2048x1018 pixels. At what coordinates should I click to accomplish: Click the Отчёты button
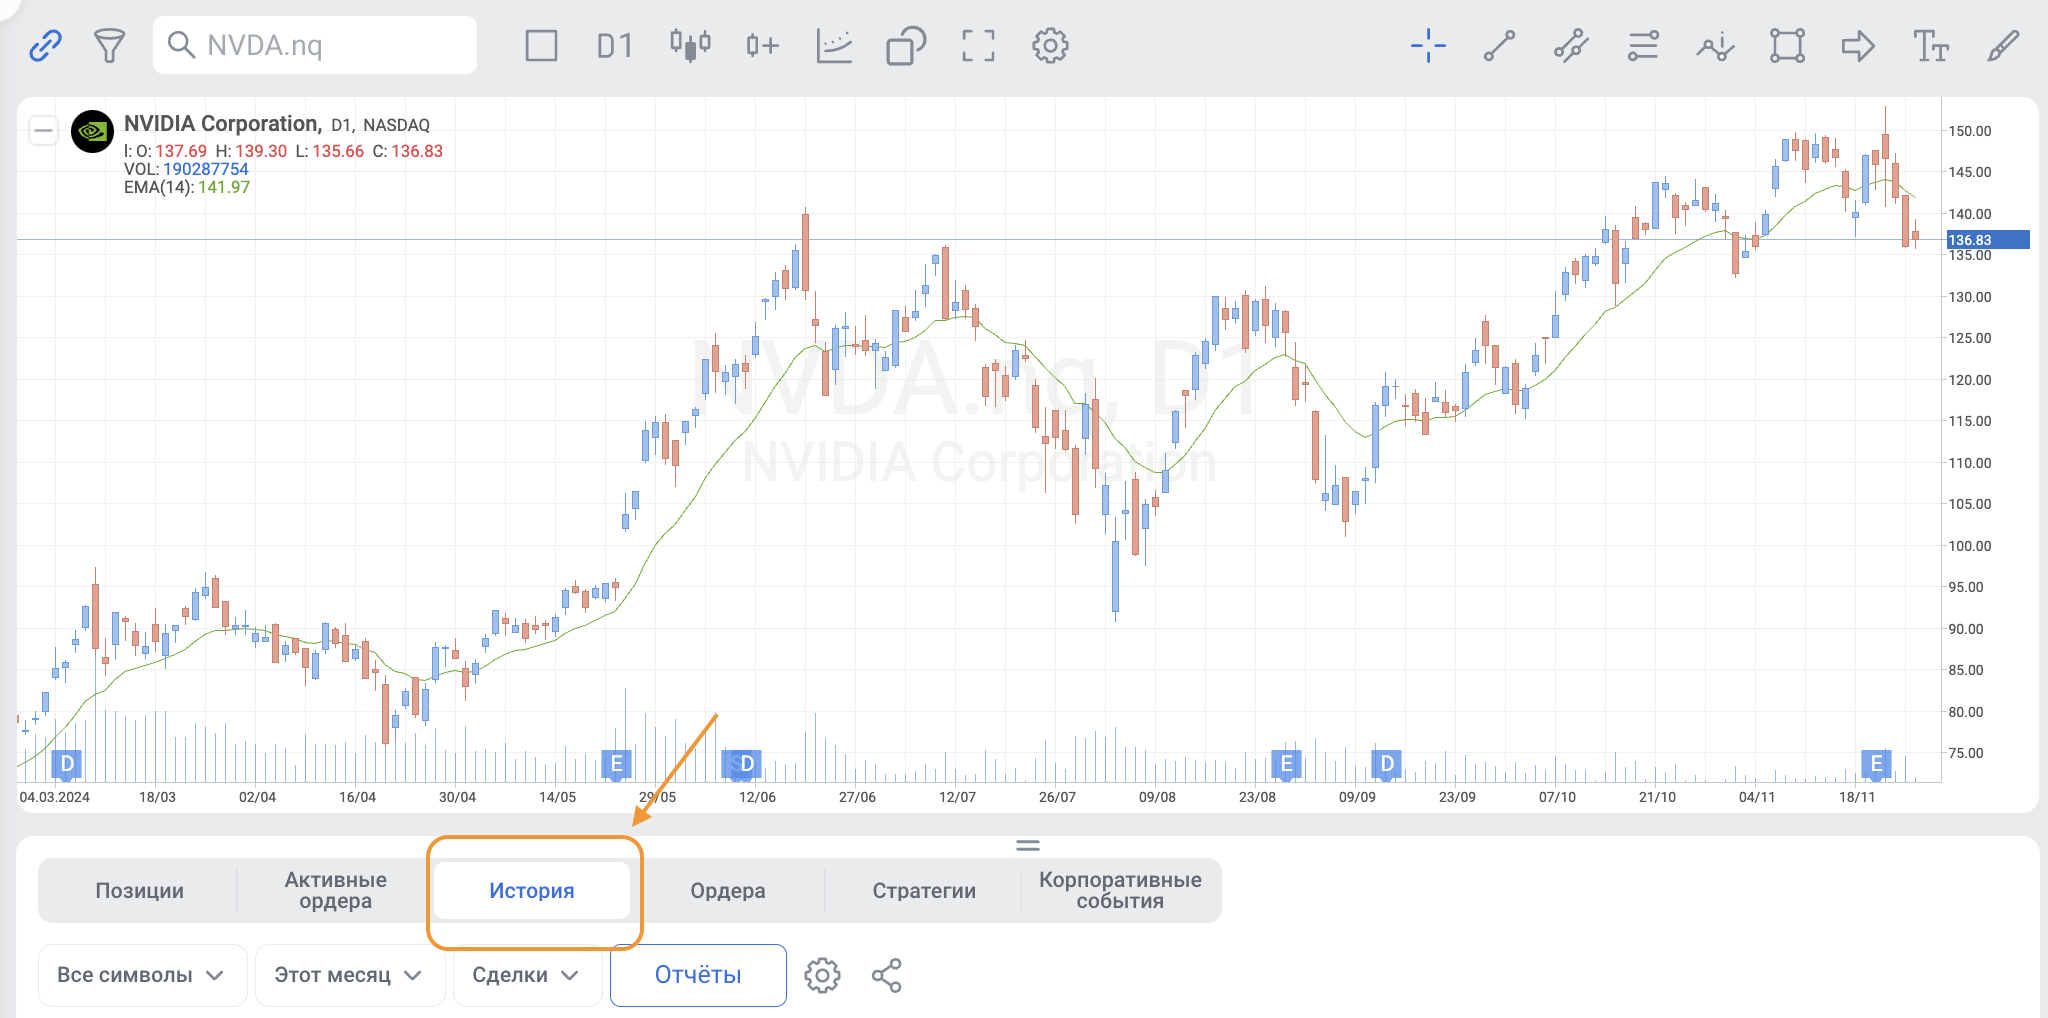698,975
